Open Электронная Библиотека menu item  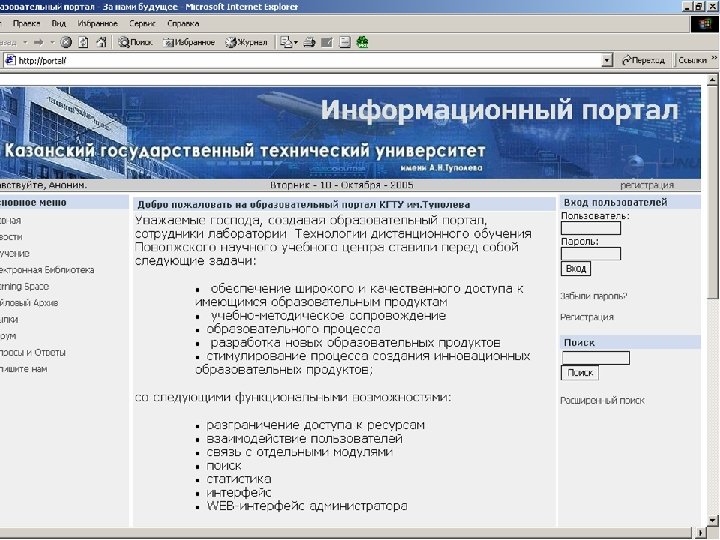(46, 270)
